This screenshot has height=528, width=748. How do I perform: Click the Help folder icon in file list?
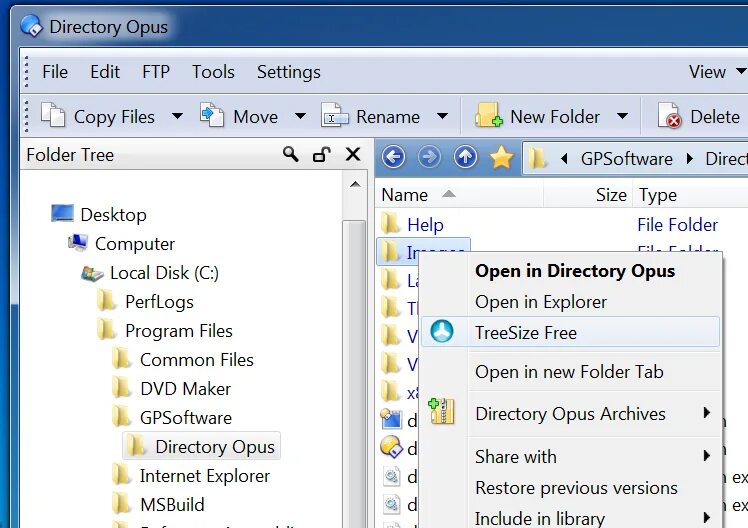pos(391,223)
